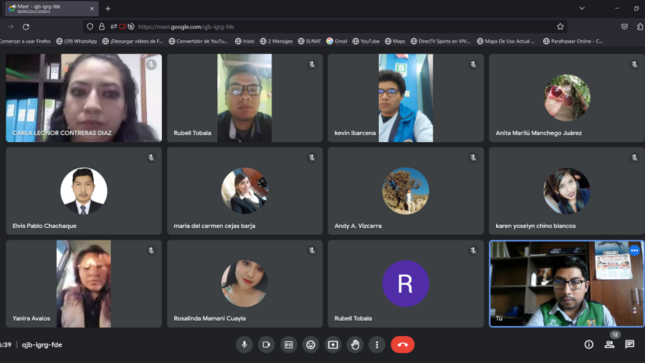Click Anita Marilù Manchego Juárez profile picture
The image size is (645, 363).
pyautogui.click(x=567, y=98)
